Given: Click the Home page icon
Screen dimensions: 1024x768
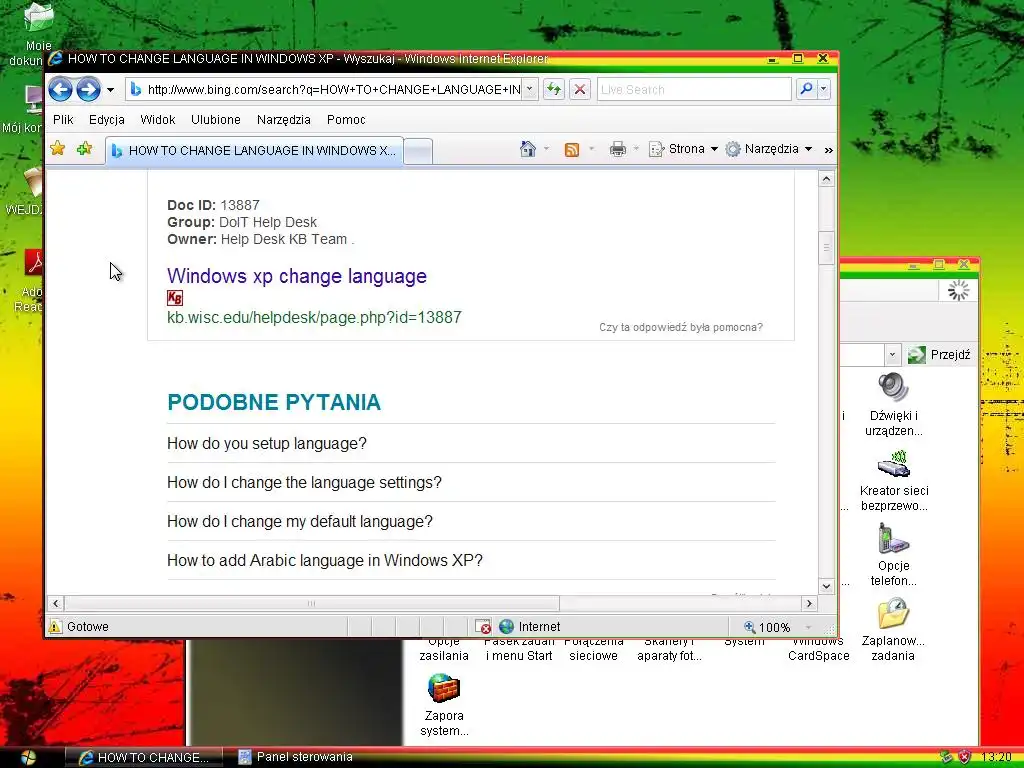Looking at the screenshot, I should tap(528, 149).
